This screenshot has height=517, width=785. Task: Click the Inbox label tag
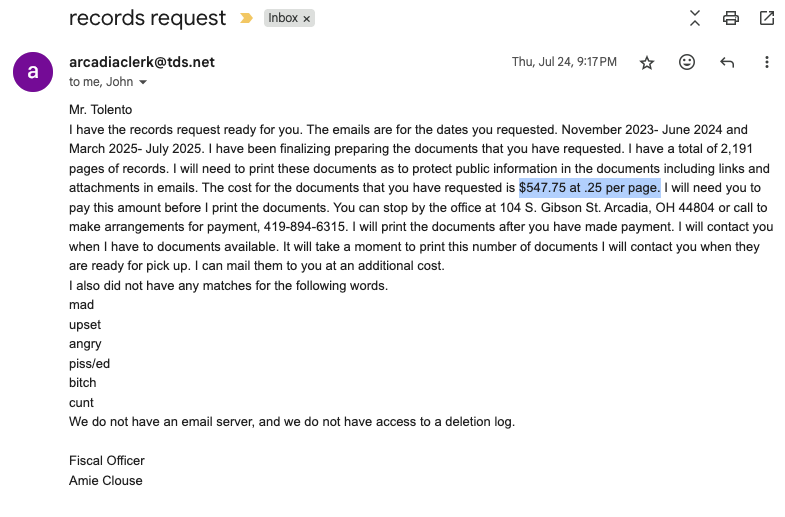pos(283,18)
